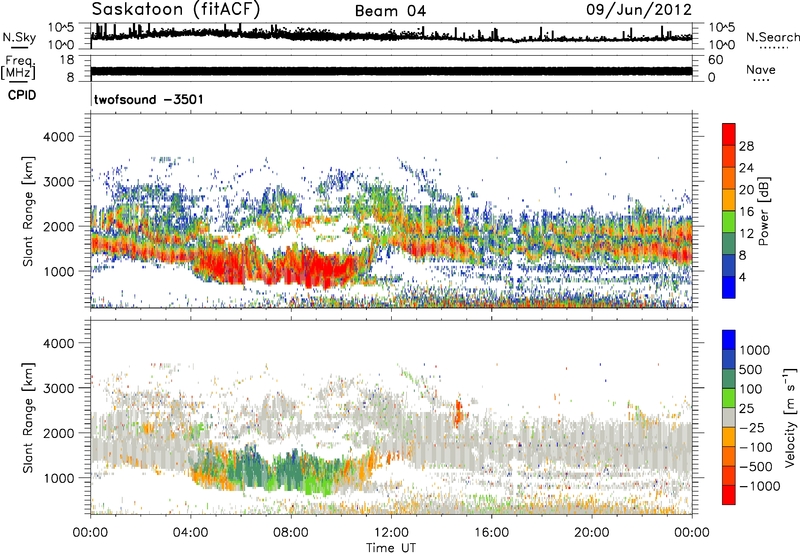
Task: Click the Power [dB] colorbar title
Action: 763,211
